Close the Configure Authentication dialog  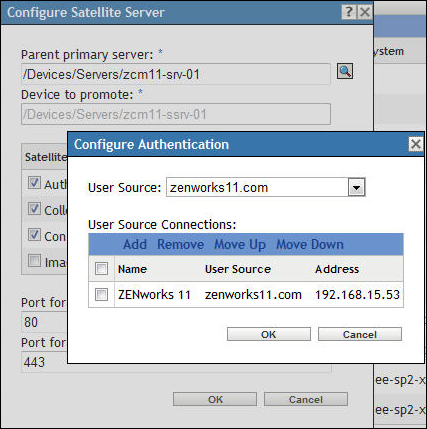click(x=415, y=144)
